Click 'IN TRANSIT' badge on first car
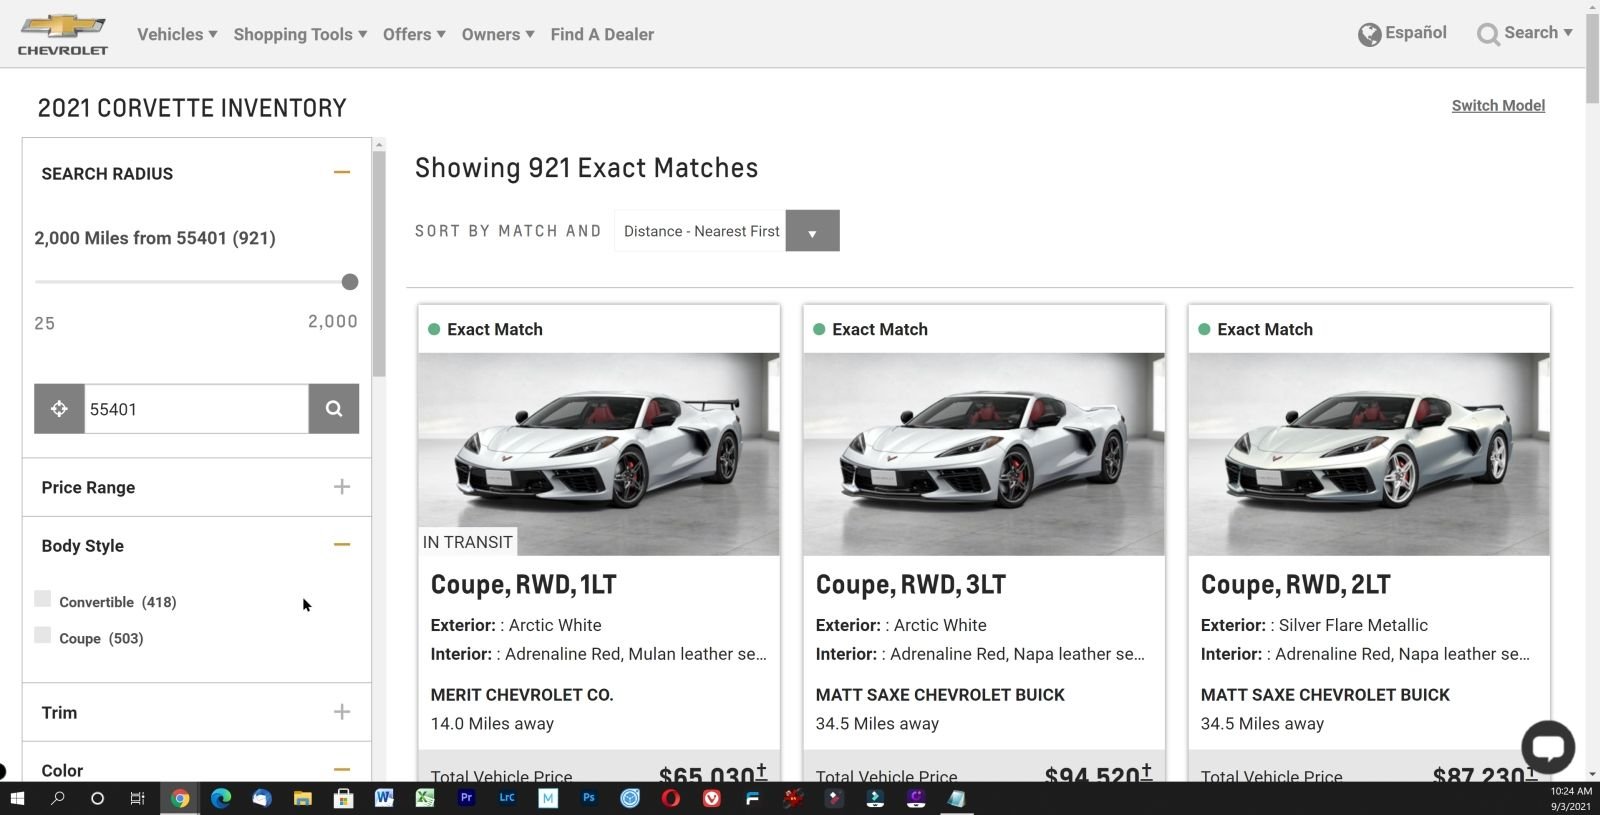1600x815 pixels. coord(467,542)
